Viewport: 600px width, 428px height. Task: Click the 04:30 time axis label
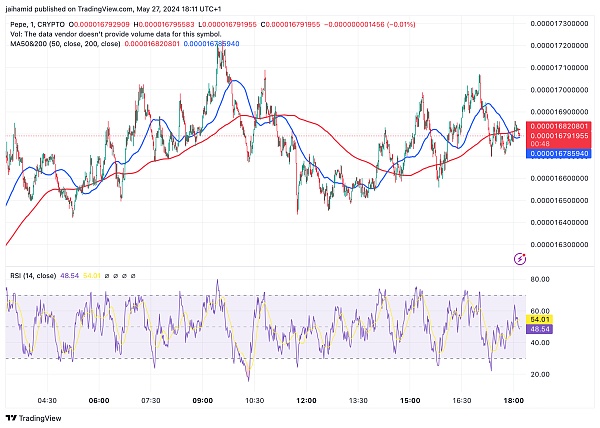point(47,398)
